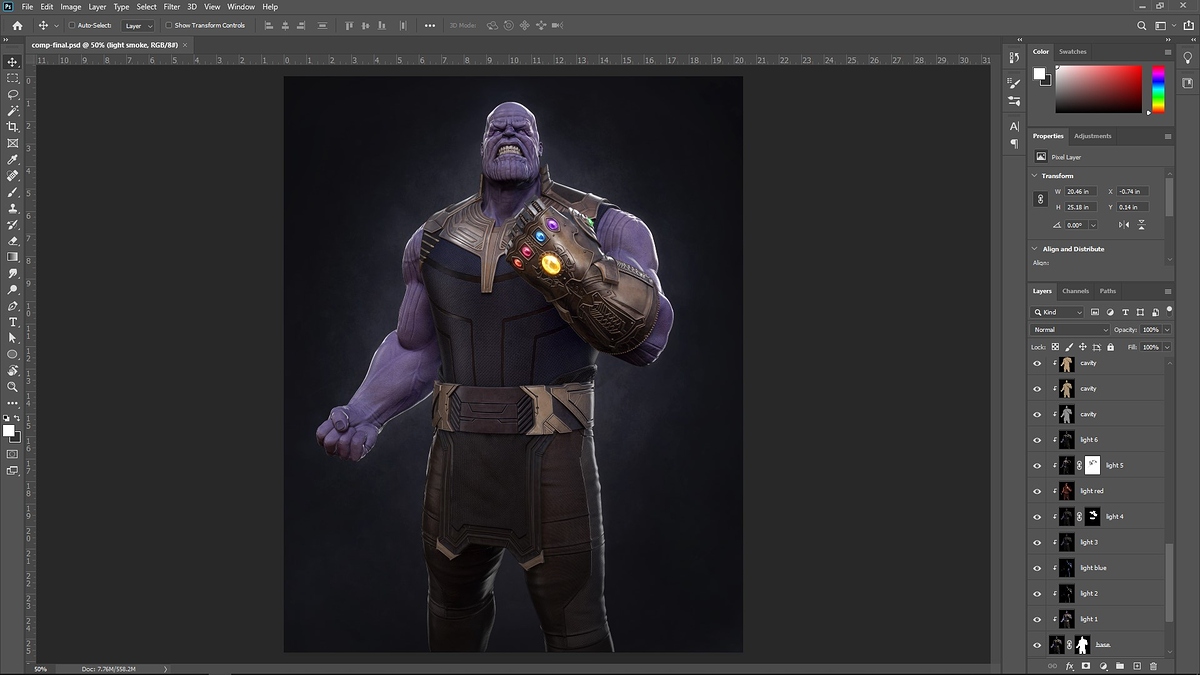Select the Zoom tool
The image size is (1200, 675).
13,387
